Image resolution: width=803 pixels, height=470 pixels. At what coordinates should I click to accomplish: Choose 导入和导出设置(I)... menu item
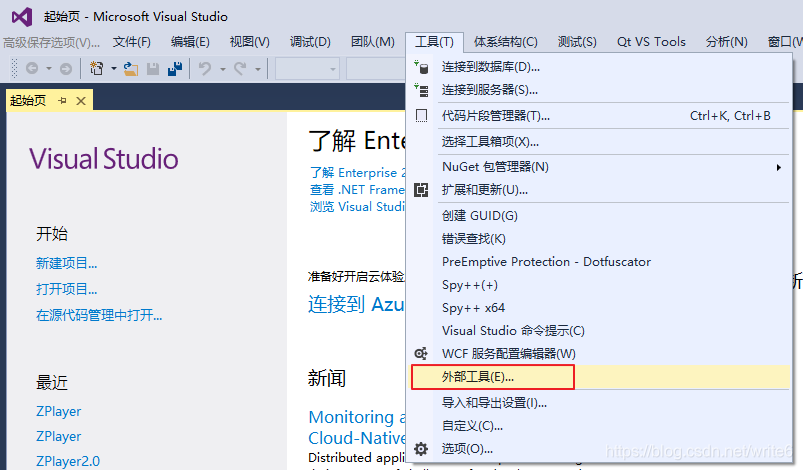(599, 403)
